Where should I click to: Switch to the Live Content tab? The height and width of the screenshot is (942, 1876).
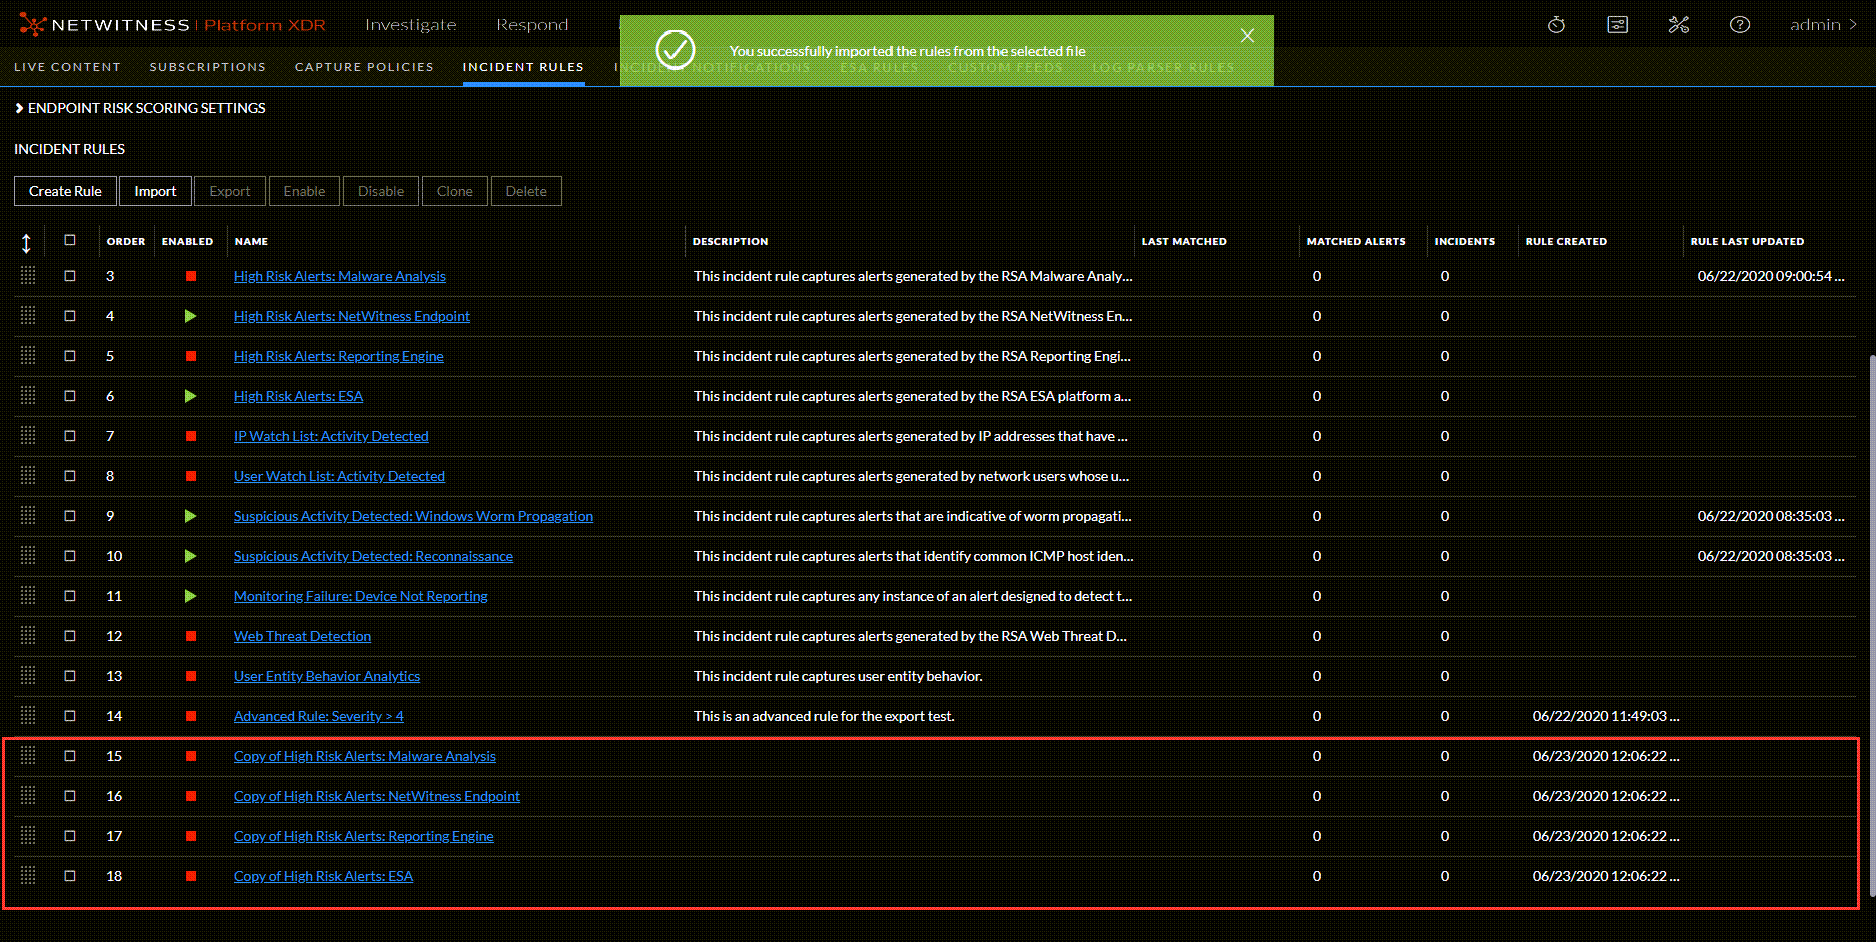[67, 67]
